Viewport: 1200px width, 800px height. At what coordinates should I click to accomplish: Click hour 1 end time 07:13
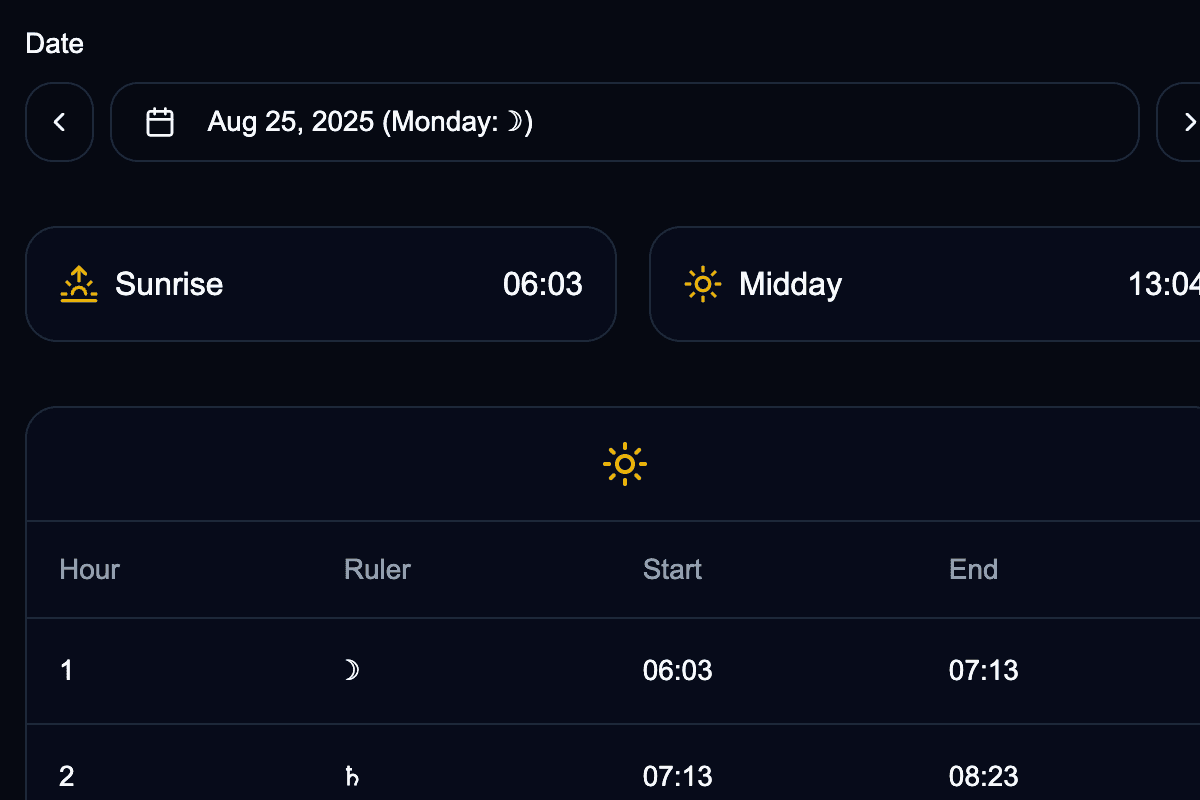point(983,670)
